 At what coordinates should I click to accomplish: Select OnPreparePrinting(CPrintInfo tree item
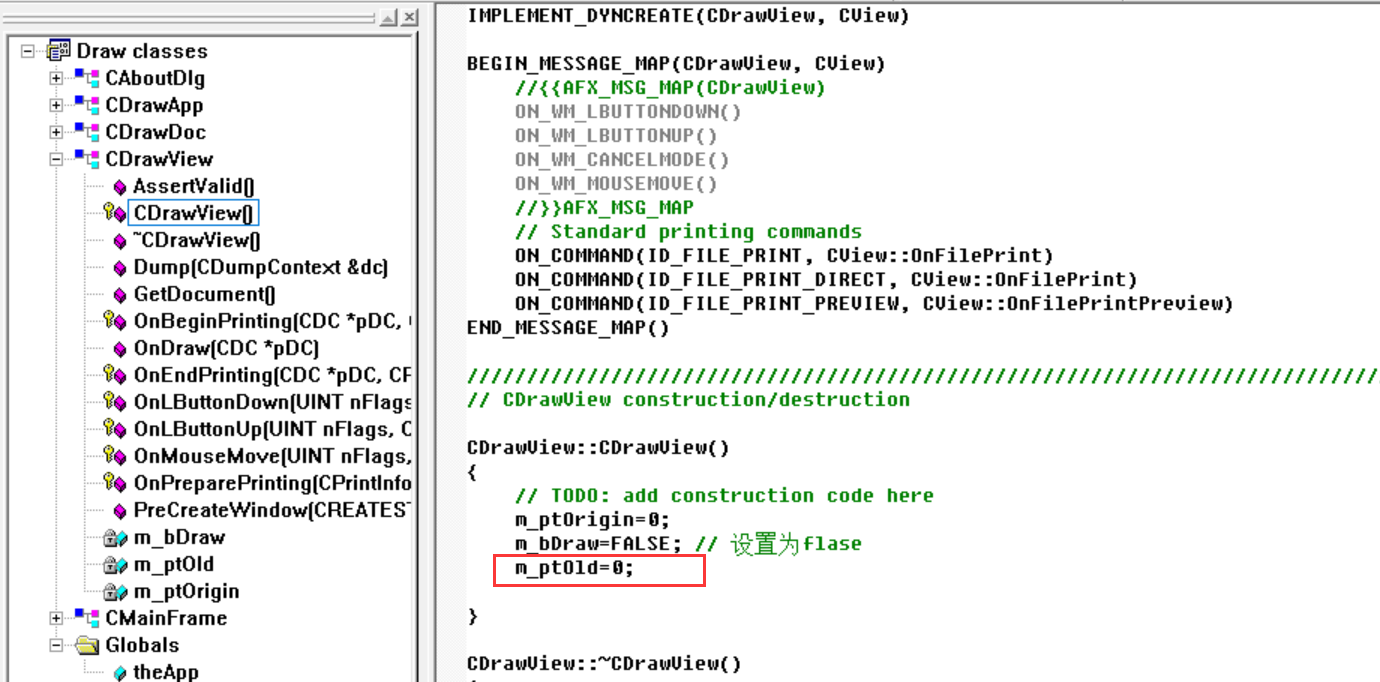point(272,483)
